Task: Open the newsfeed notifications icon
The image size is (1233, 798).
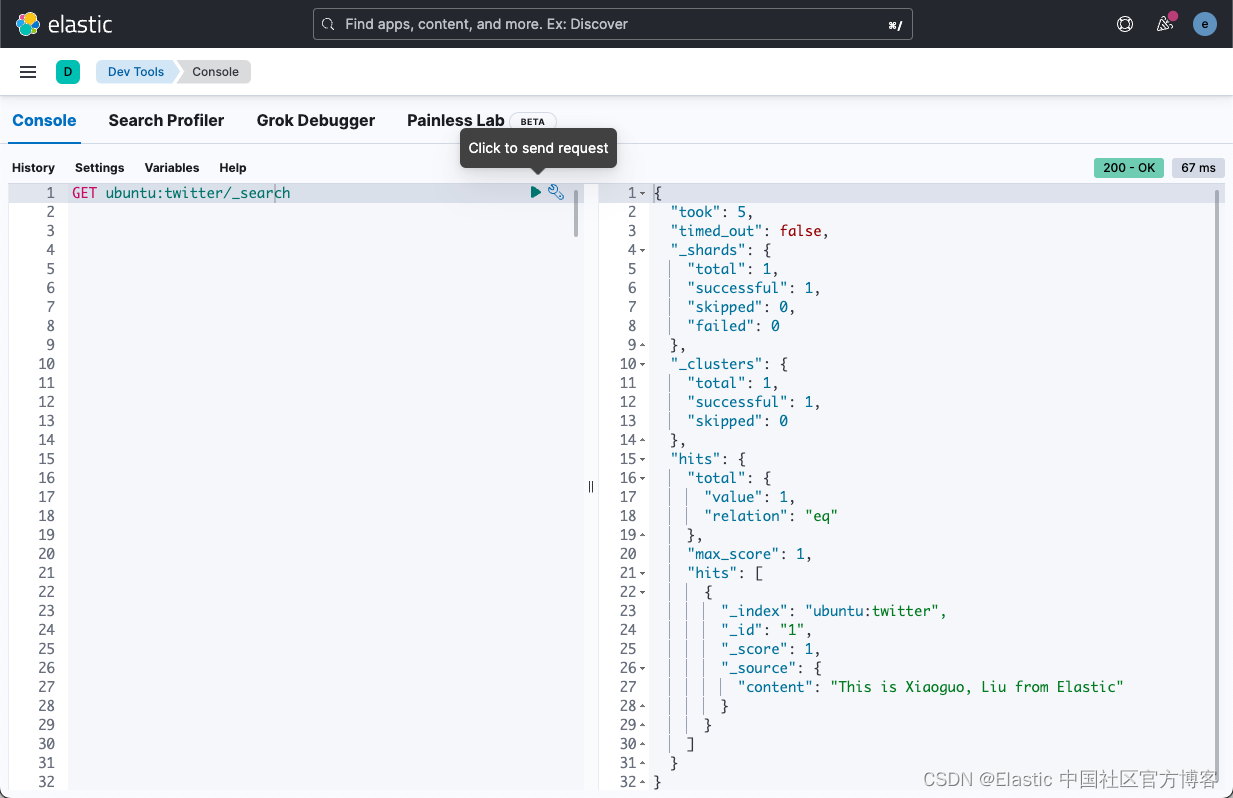Action: [x=1165, y=24]
